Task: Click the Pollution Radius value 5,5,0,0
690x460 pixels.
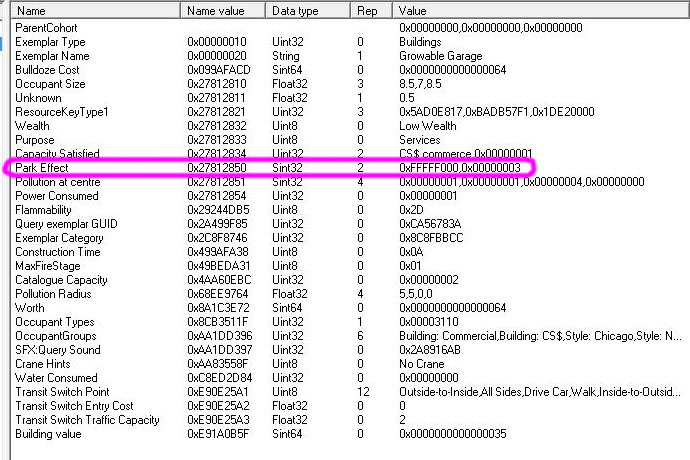Action: click(x=415, y=294)
